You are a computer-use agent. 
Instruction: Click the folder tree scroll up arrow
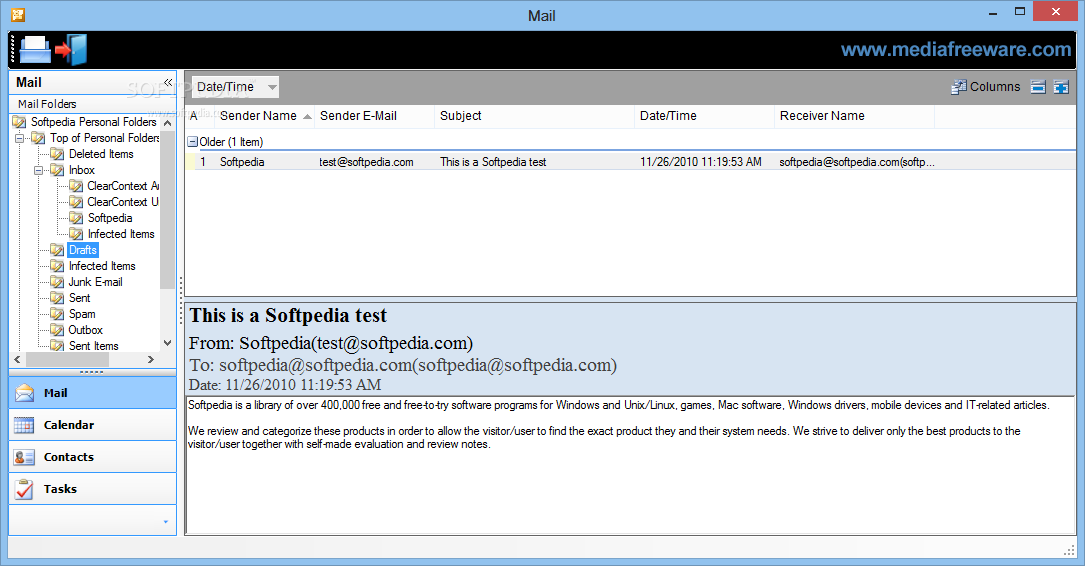click(167, 122)
